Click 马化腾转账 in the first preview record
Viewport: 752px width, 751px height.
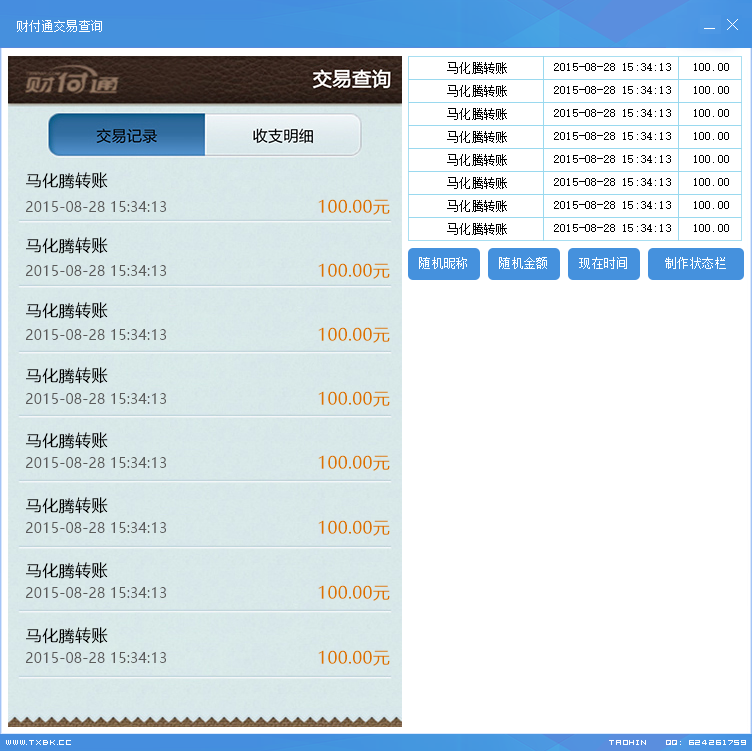click(x=67, y=181)
